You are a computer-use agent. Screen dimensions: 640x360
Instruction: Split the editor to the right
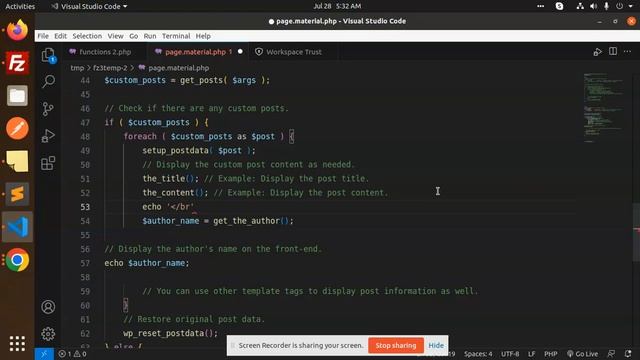pyautogui.click(x=613, y=51)
